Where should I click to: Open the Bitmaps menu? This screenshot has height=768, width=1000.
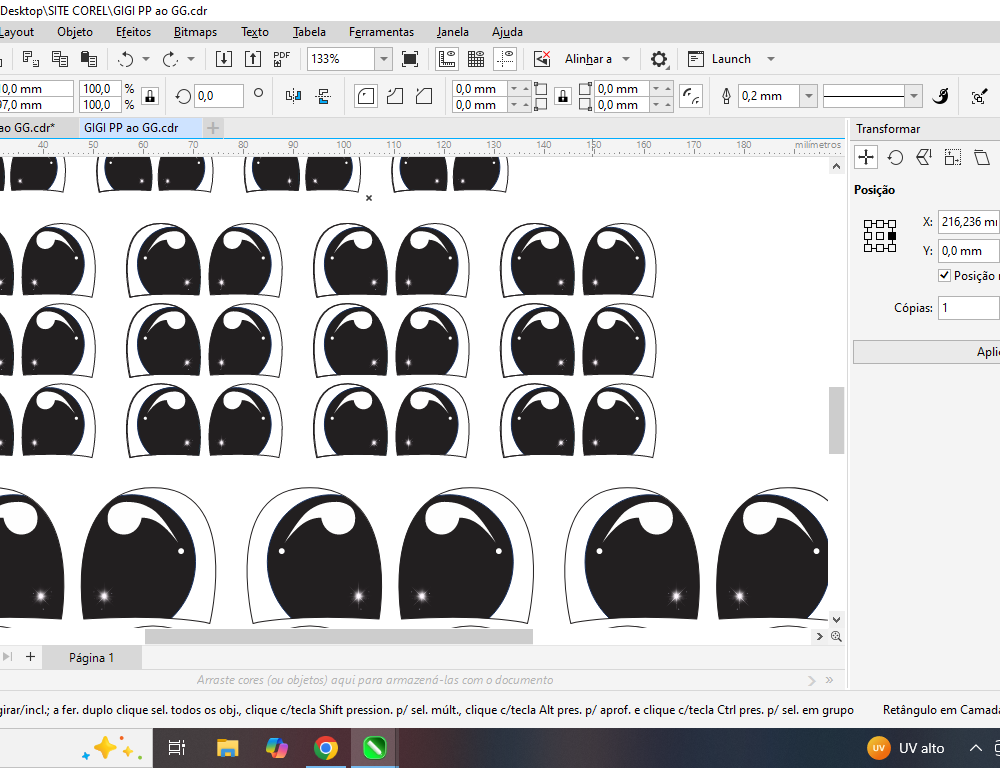[195, 32]
